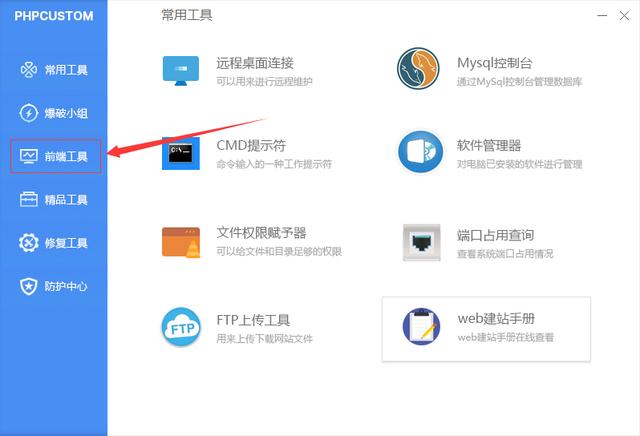The image size is (640, 436).
Task: Close the PHPCUSTOM window
Action: coord(624,16)
